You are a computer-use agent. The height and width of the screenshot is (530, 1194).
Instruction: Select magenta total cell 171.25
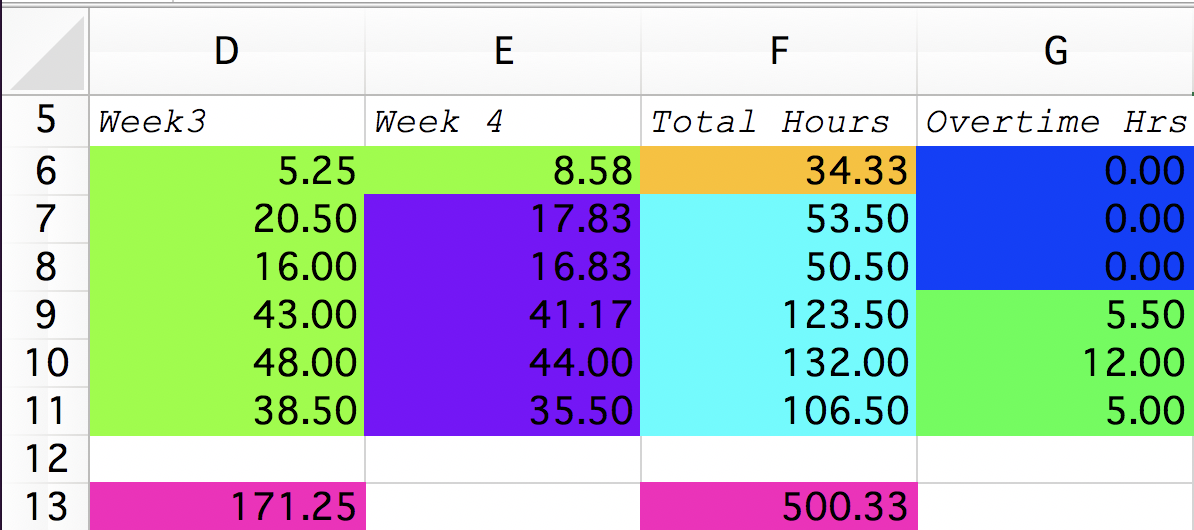[227, 506]
